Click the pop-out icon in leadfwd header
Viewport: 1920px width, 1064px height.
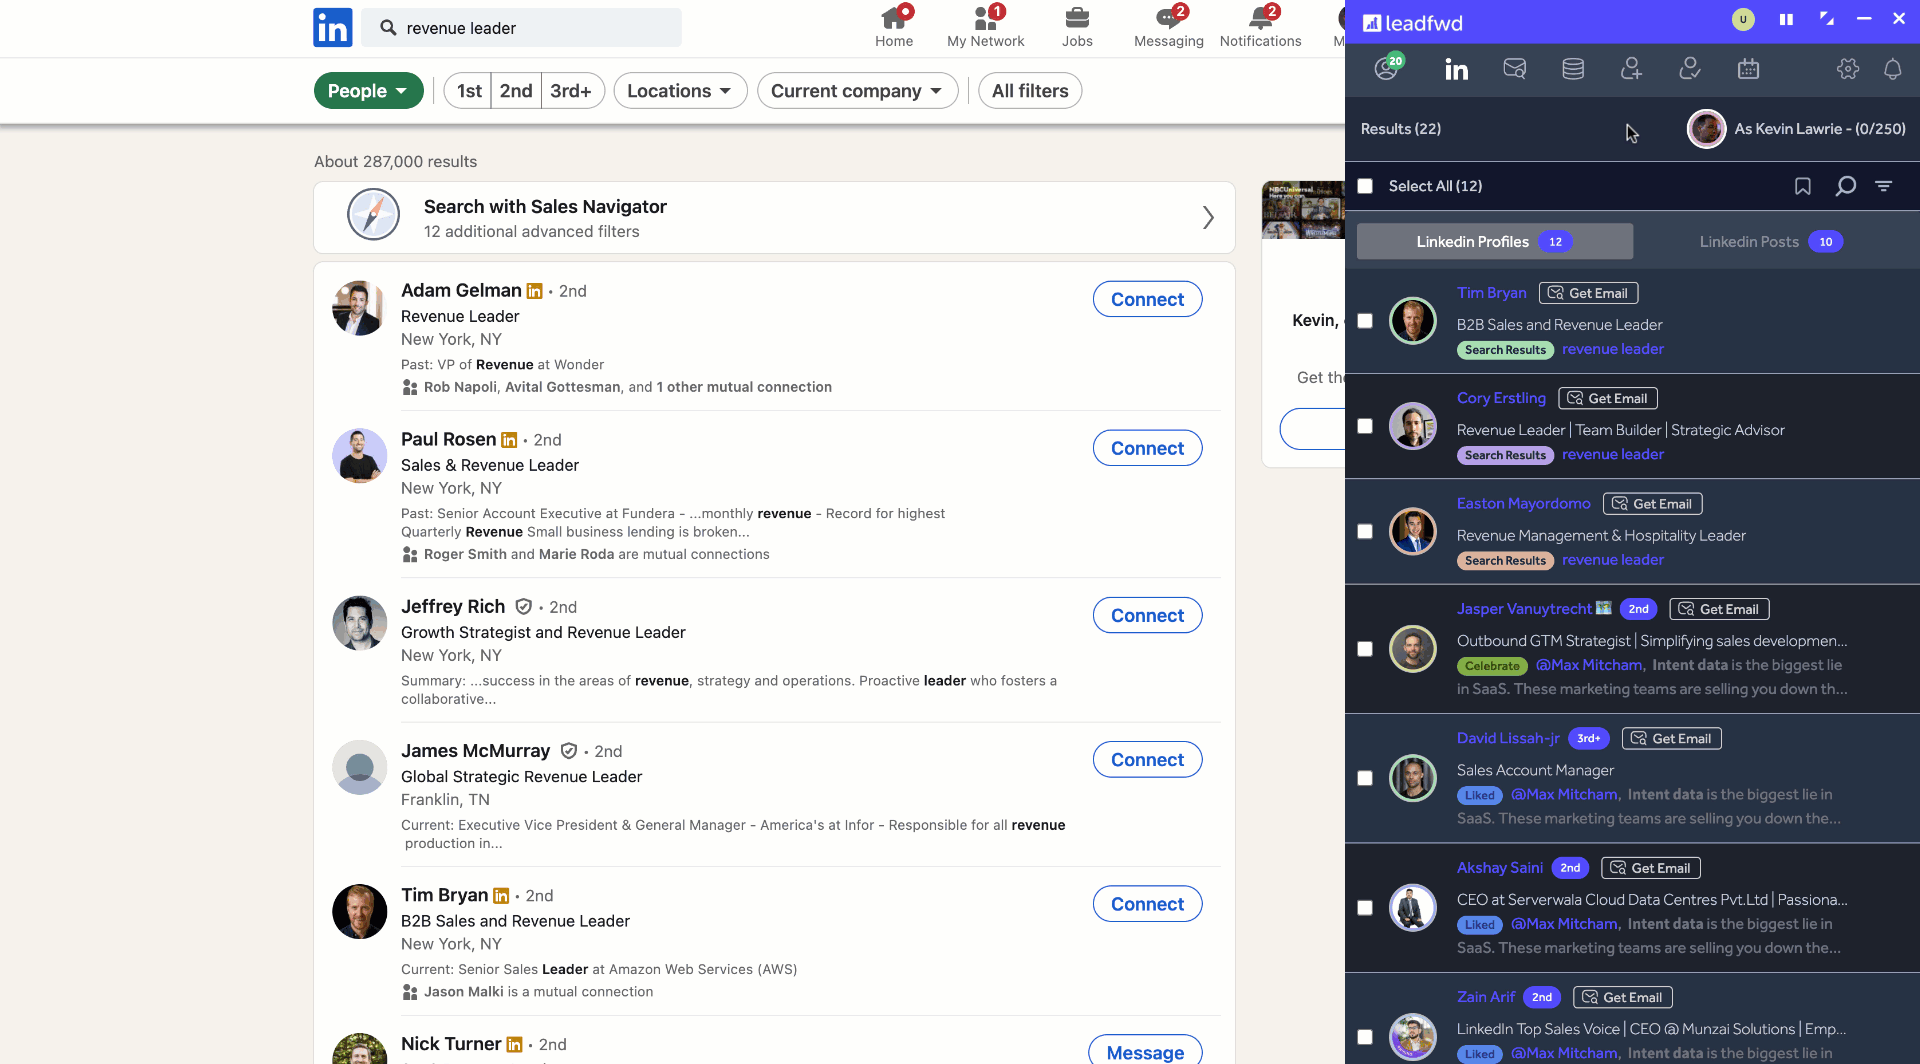pyautogui.click(x=1827, y=19)
